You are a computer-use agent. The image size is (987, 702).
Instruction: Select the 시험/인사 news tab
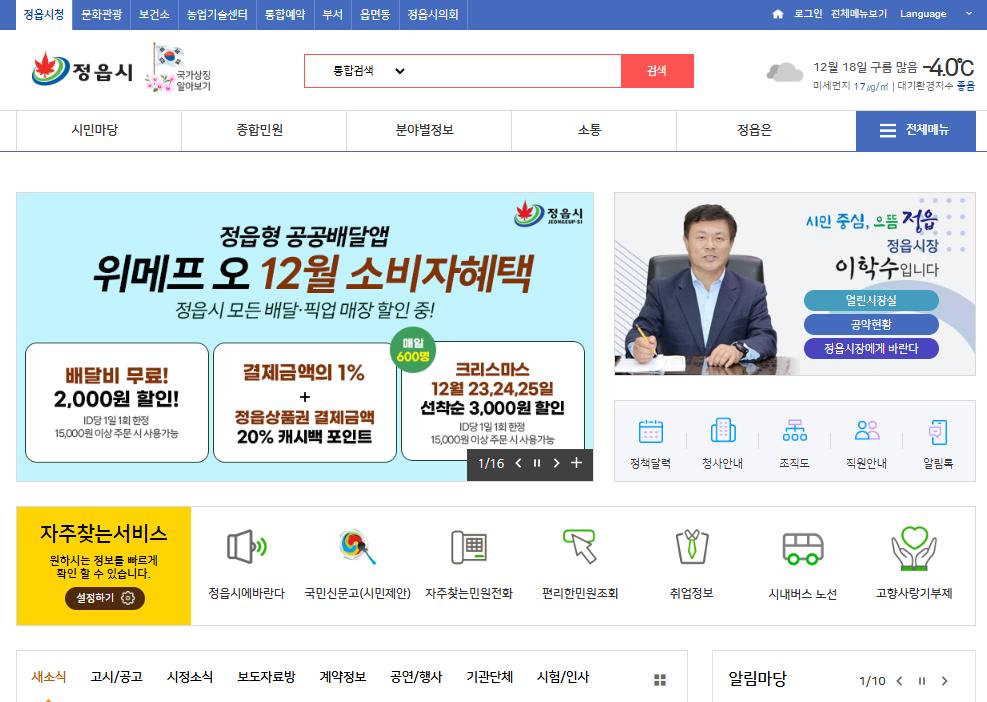(563, 677)
